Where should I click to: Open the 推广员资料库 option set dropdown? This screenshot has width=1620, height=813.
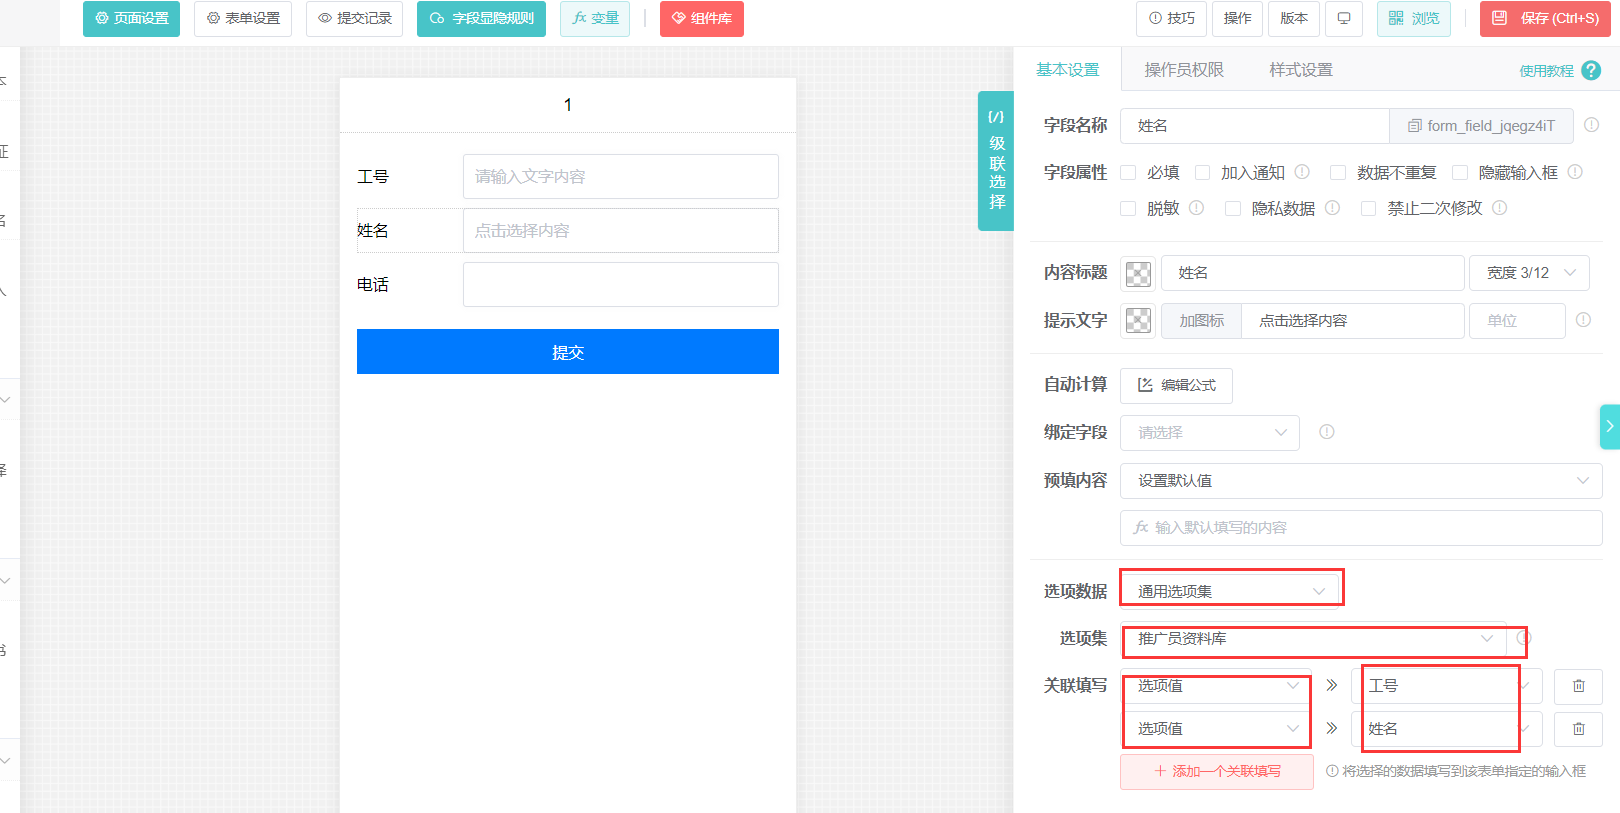[x=1313, y=639]
